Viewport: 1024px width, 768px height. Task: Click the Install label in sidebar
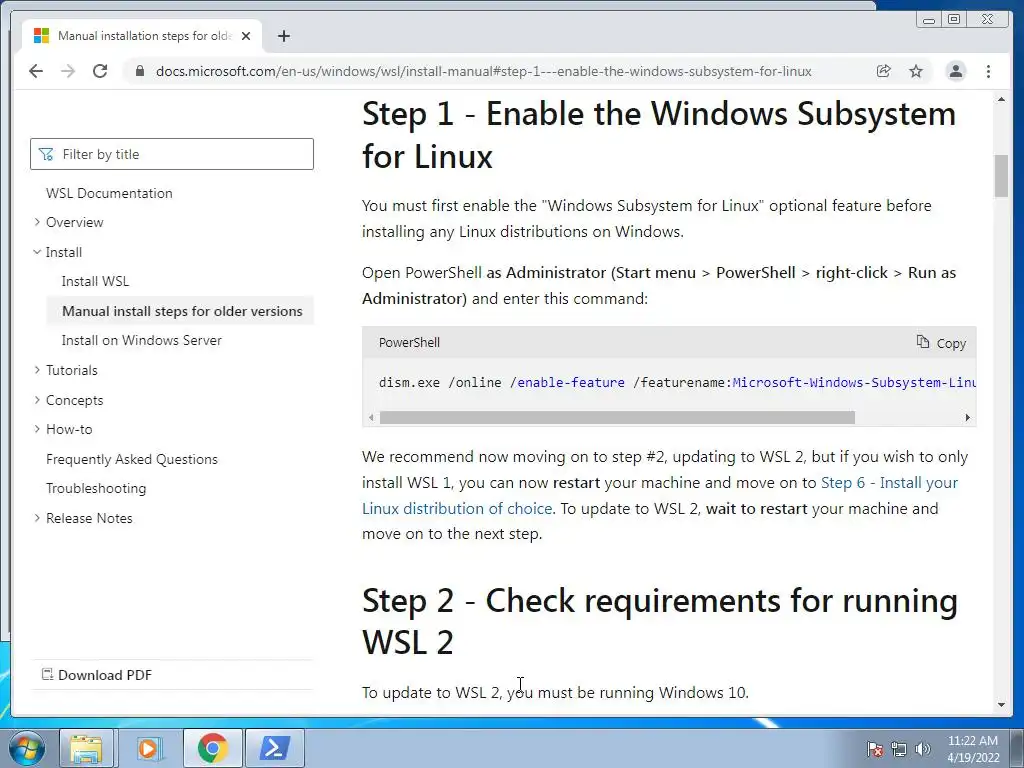point(64,252)
